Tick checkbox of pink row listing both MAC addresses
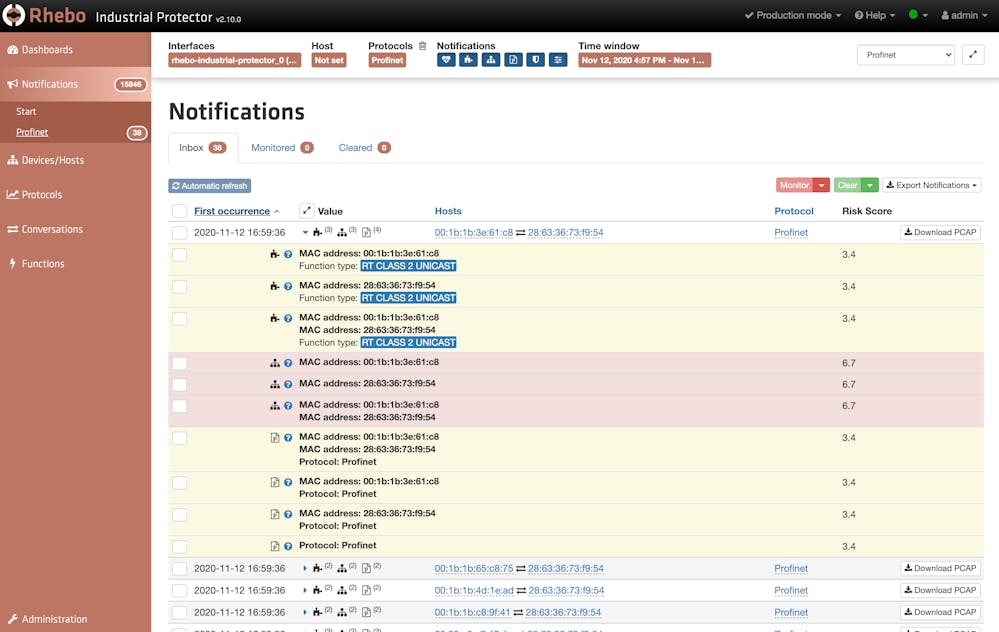This screenshot has width=999, height=632. [180, 406]
